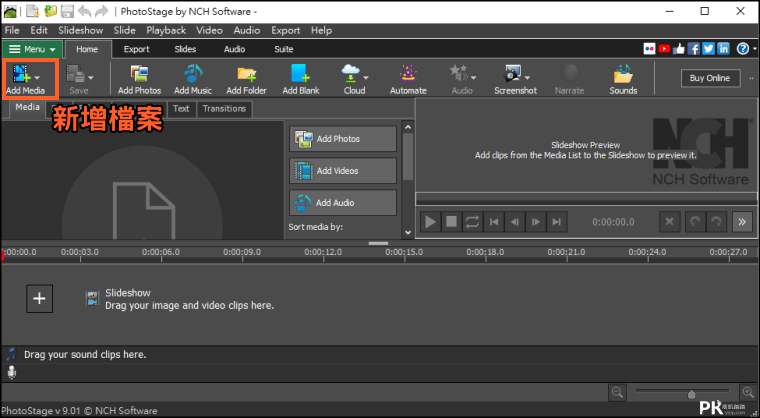
Task: Select the Transitions panel tab
Action: 224,109
